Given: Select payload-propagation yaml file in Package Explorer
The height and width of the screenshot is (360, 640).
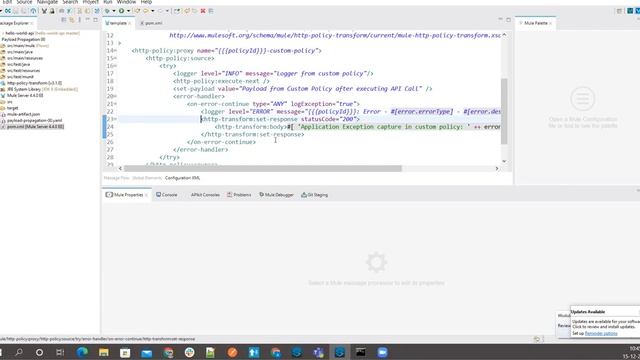Looking at the screenshot, I should tap(31, 120).
